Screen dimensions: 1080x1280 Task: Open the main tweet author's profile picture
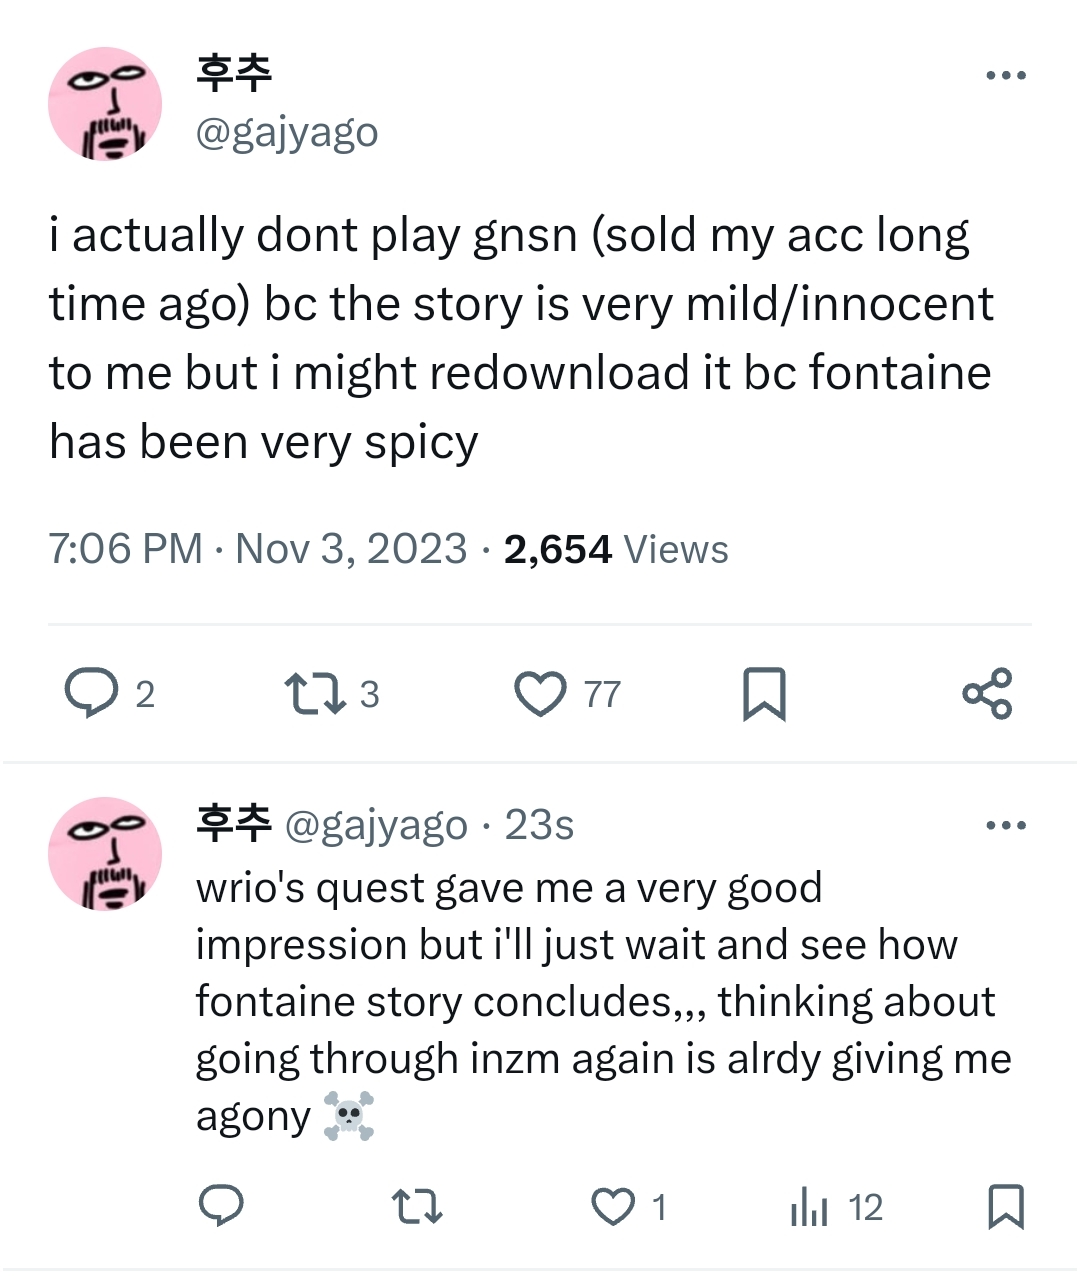click(x=105, y=104)
